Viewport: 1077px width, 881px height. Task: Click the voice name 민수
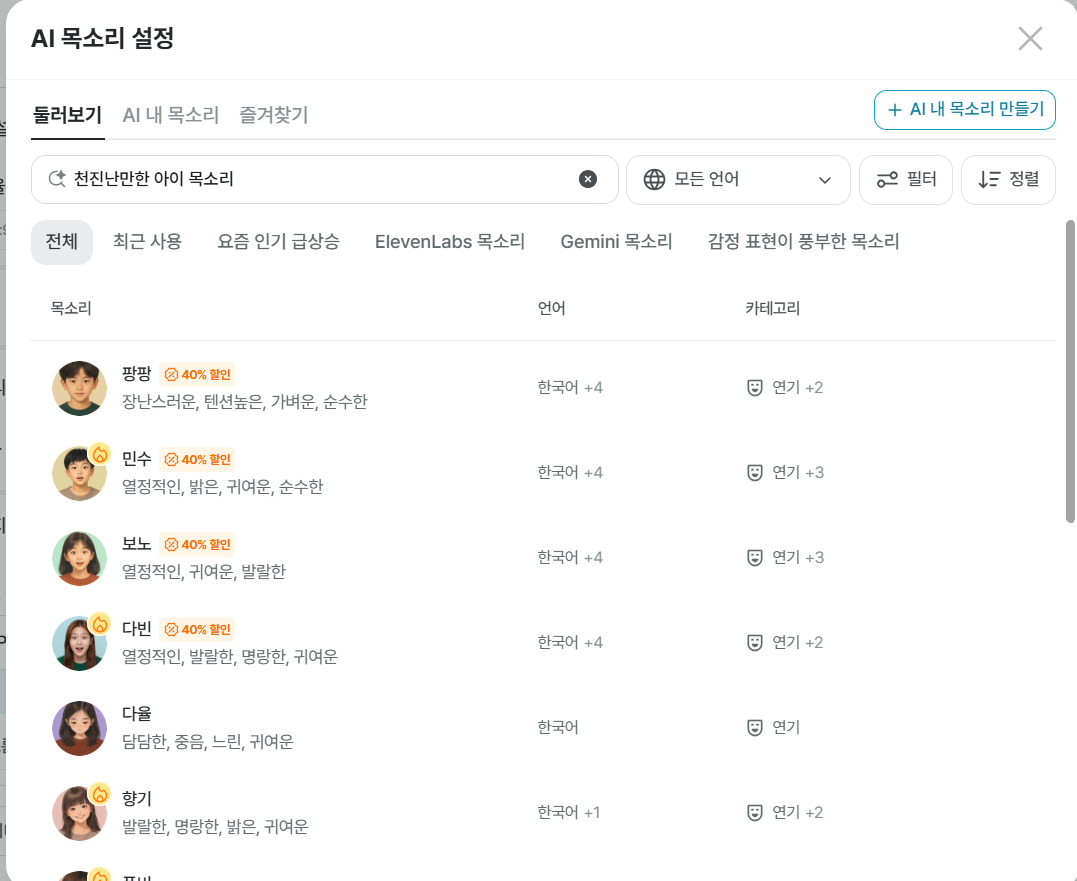[137, 459]
